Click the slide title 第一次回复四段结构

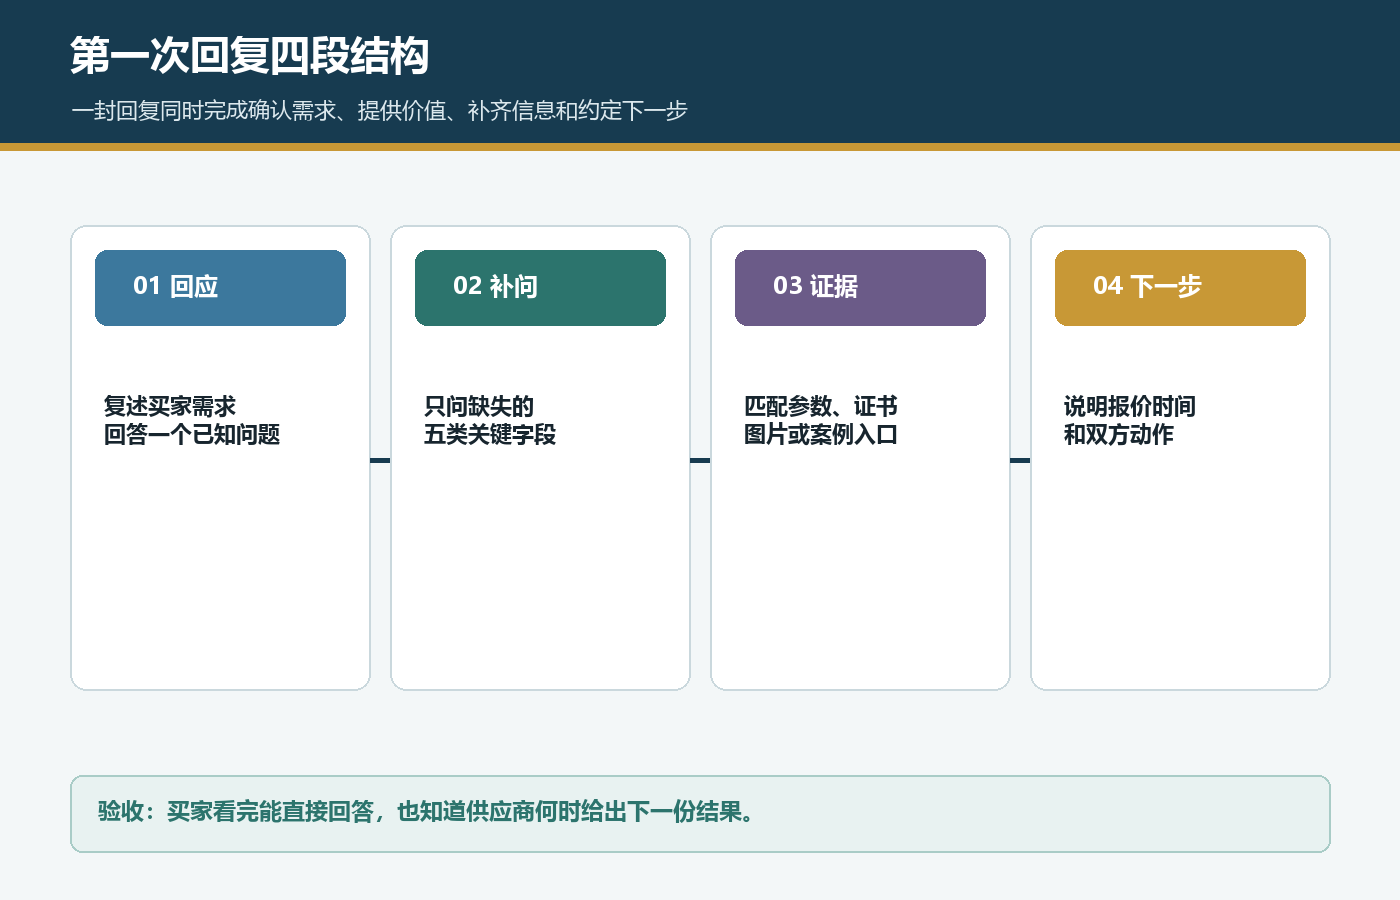pyautogui.click(x=250, y=56)
